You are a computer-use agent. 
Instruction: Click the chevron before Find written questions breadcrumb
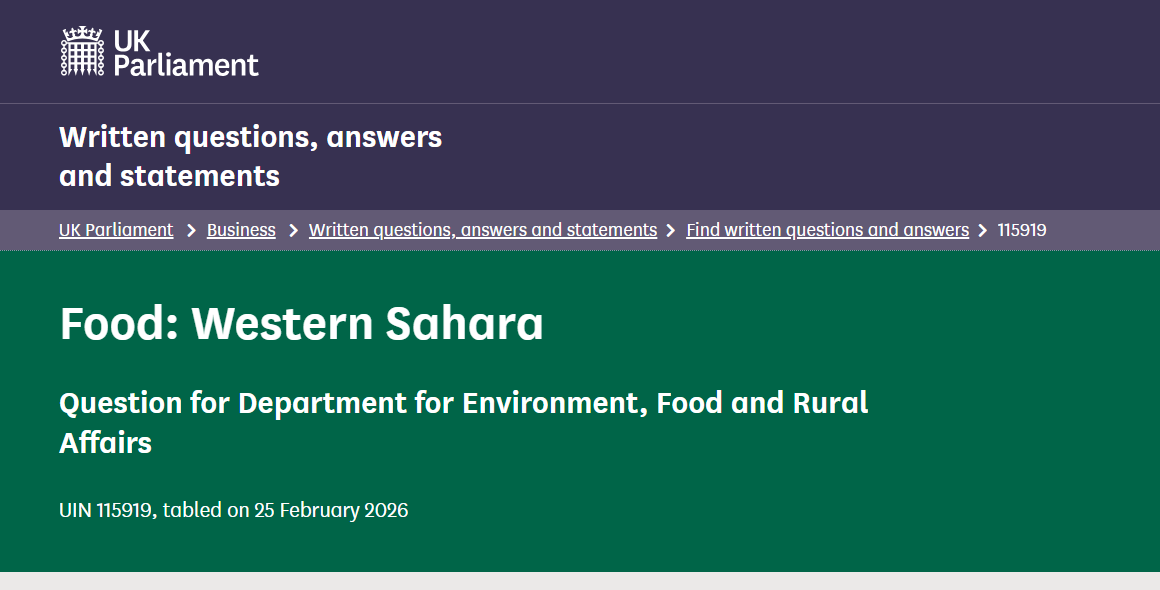point(672,231)
